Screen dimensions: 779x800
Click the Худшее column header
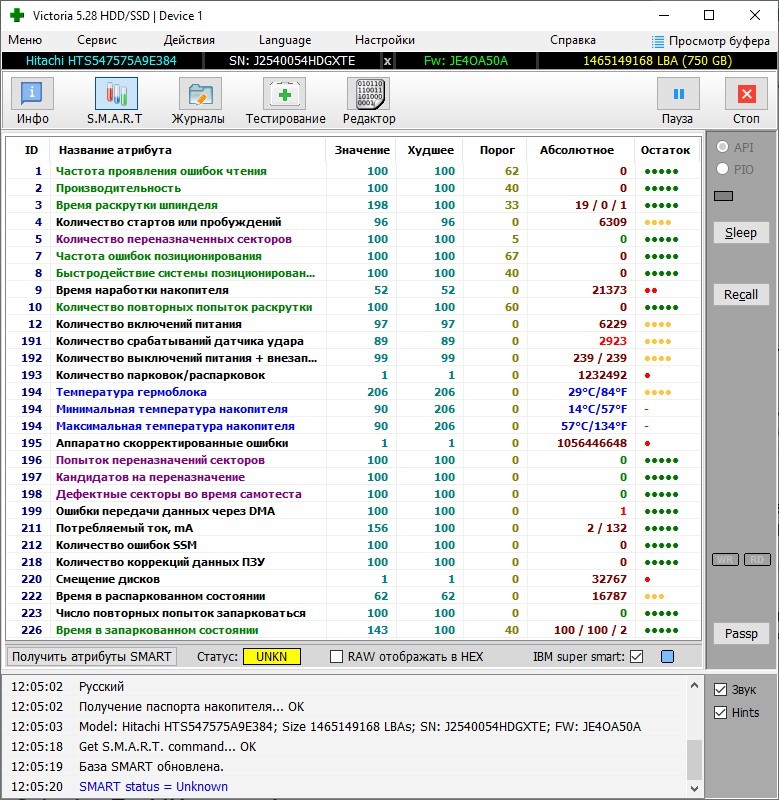430,150
